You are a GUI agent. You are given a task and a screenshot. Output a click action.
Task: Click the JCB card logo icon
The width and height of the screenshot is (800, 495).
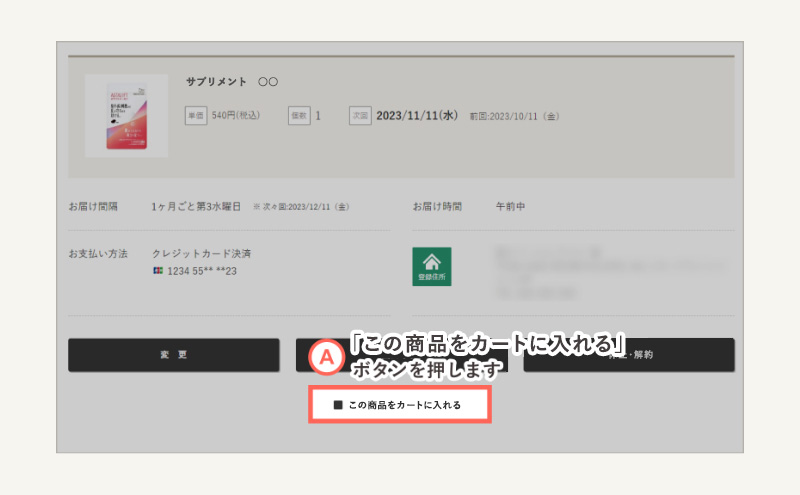coord(158,271)
